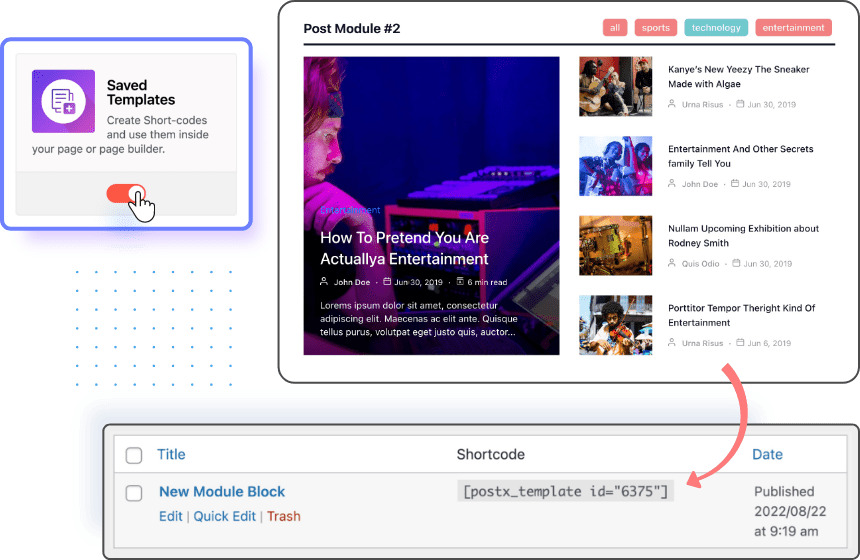
Task: Open 'How To Pretend You Are Actuallya Entertainment' title
Action: (x=404, y=248)
